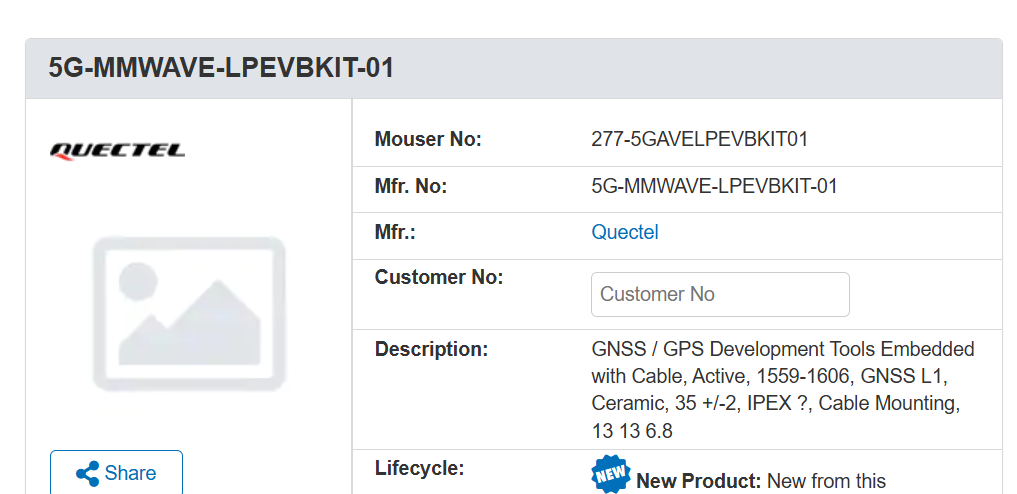Click the share glyph inside the Share button
Screen dimensions: 1017x494
[87, 473]
